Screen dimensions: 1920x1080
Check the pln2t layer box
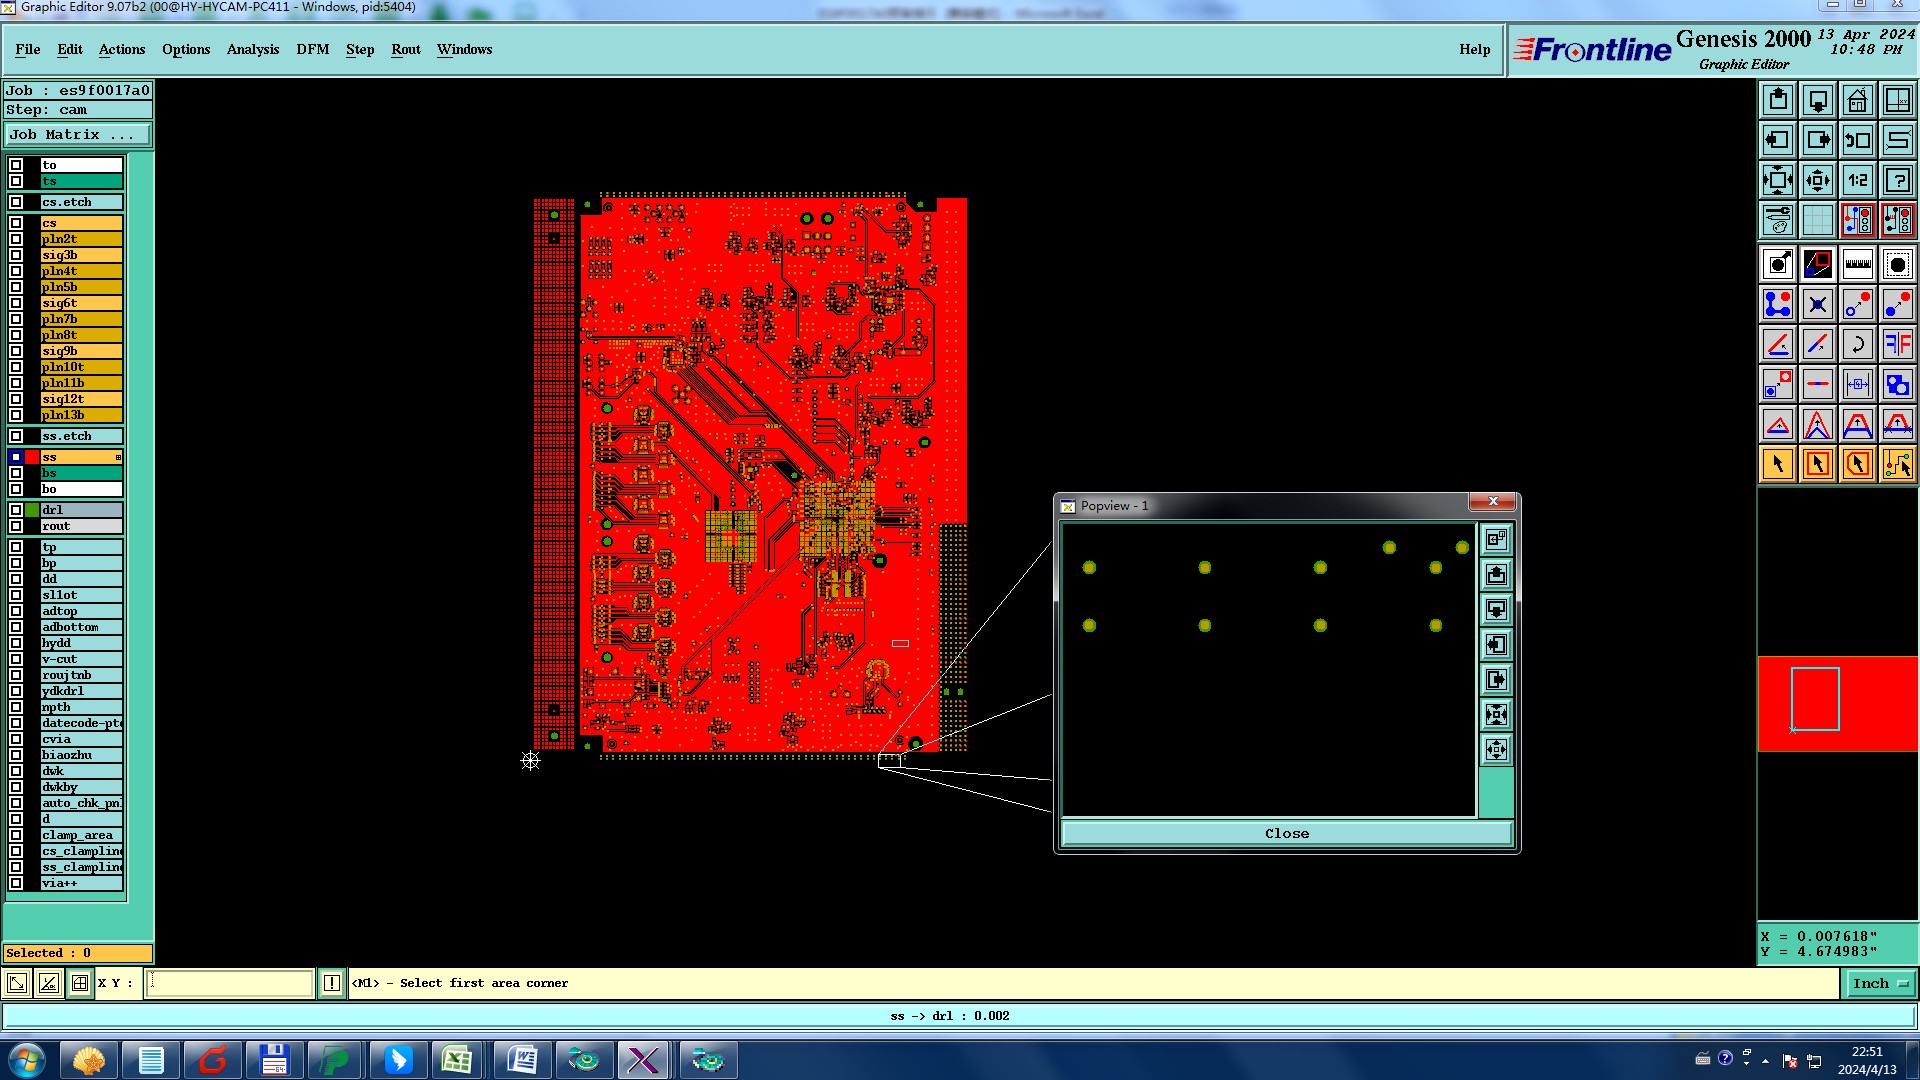[16, 239]
